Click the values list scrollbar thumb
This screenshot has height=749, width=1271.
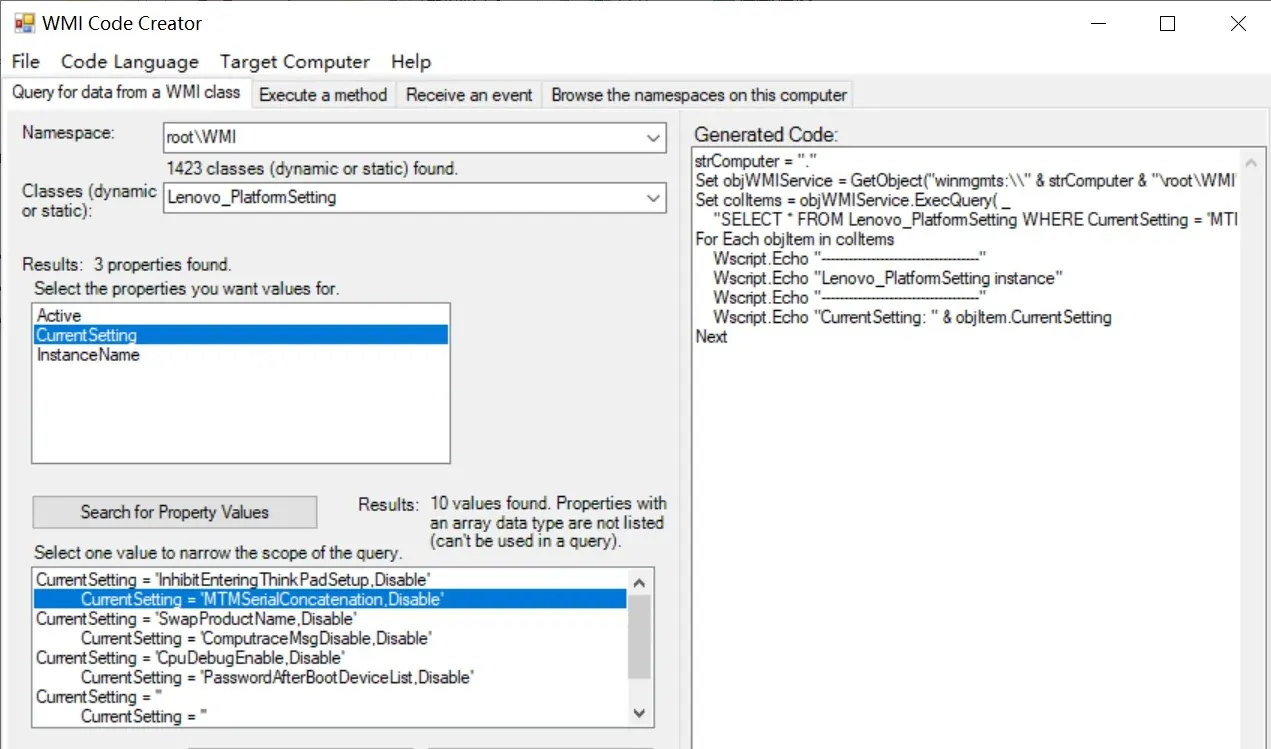click(640, 637)
